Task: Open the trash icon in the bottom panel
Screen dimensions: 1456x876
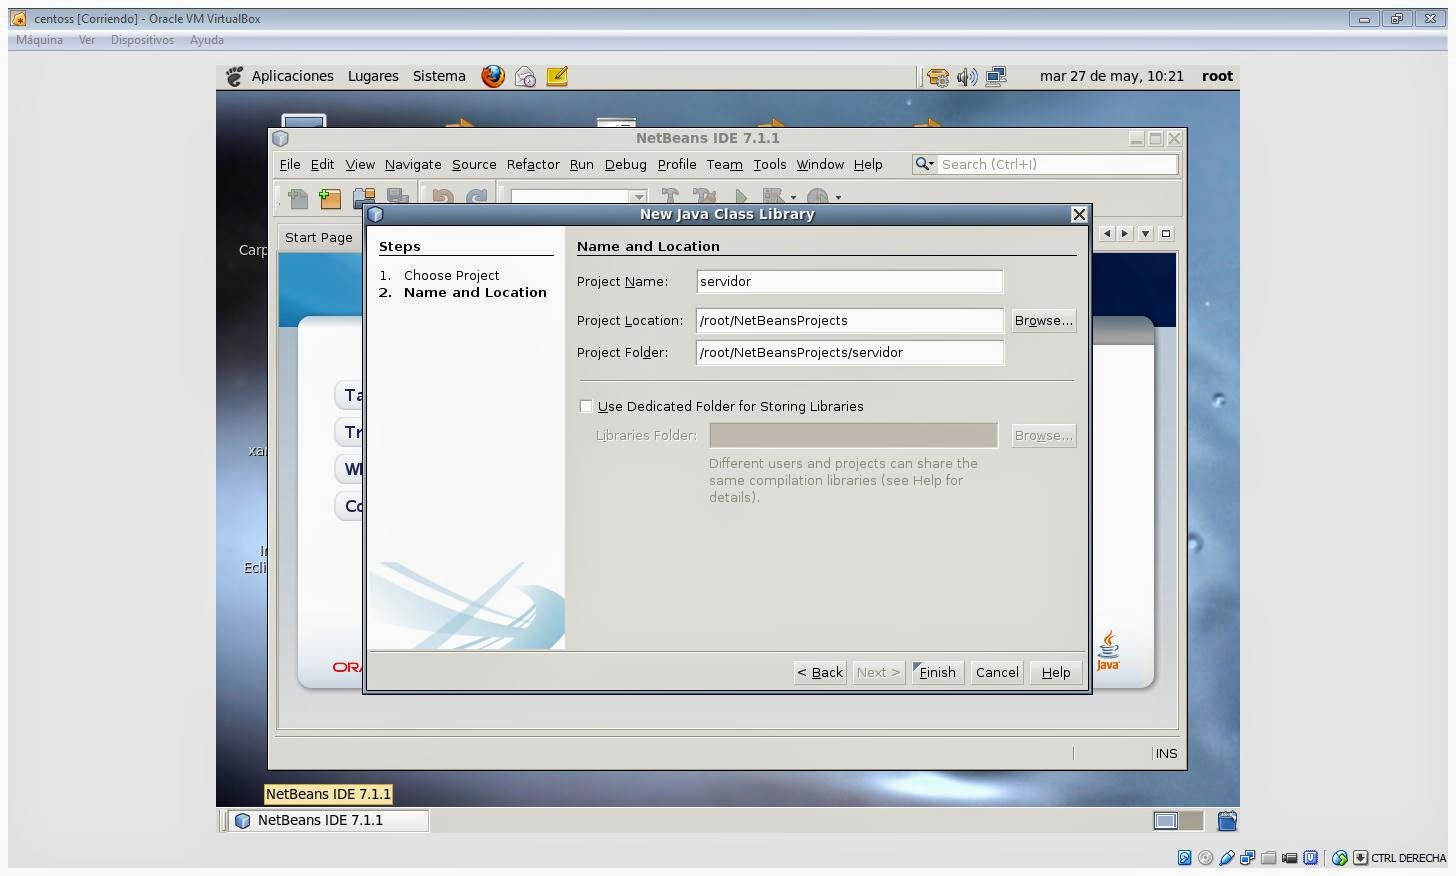Action: click(x=1227, y=821)
